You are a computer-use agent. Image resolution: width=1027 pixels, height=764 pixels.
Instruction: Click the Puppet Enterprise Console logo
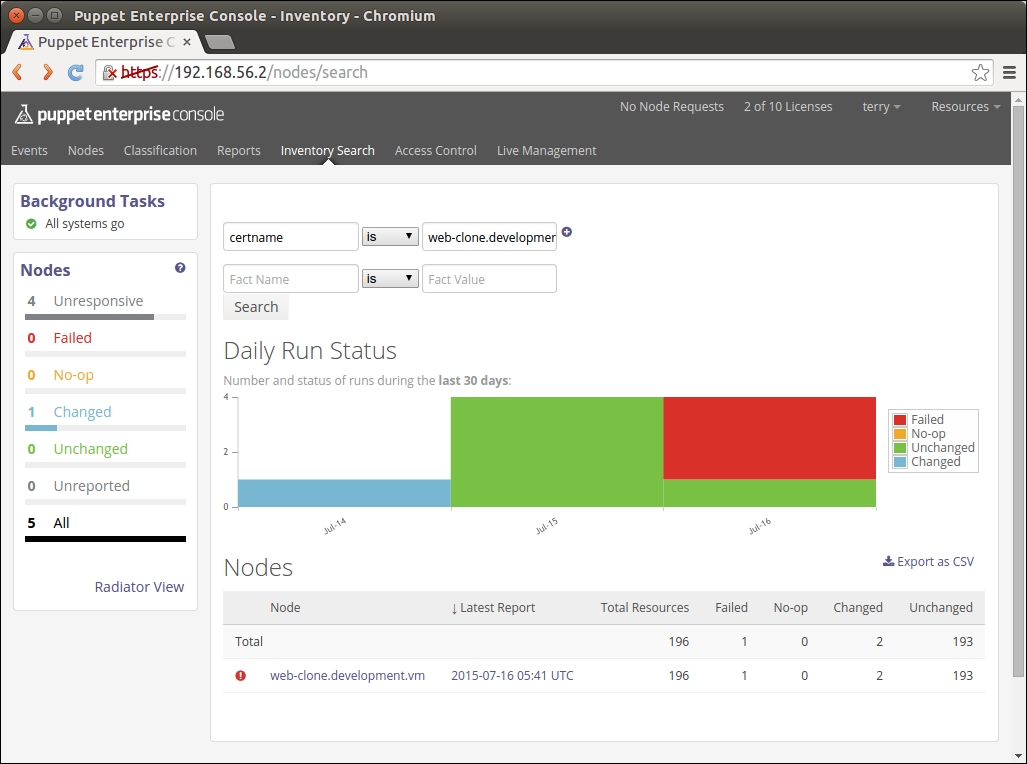click(x=119, y=114)
